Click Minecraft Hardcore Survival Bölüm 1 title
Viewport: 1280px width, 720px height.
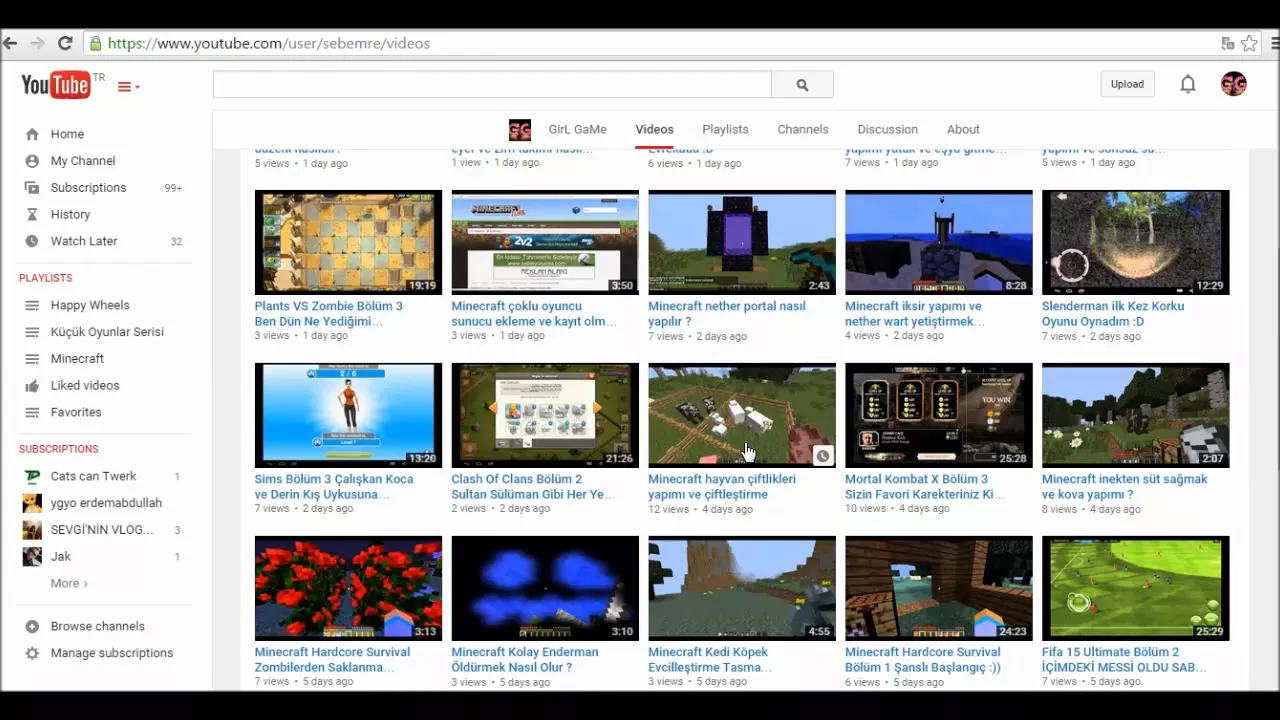click(923, 659)
